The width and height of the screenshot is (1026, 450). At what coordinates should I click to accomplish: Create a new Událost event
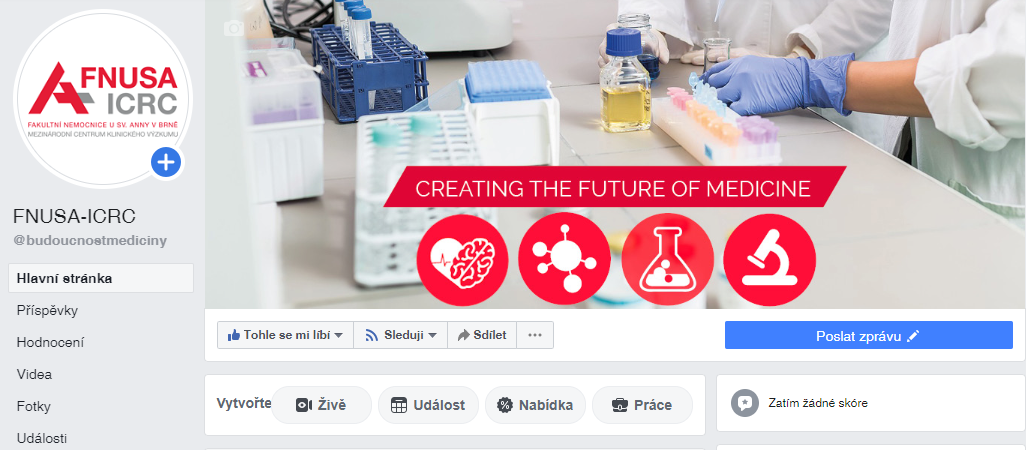coord(428,405)
